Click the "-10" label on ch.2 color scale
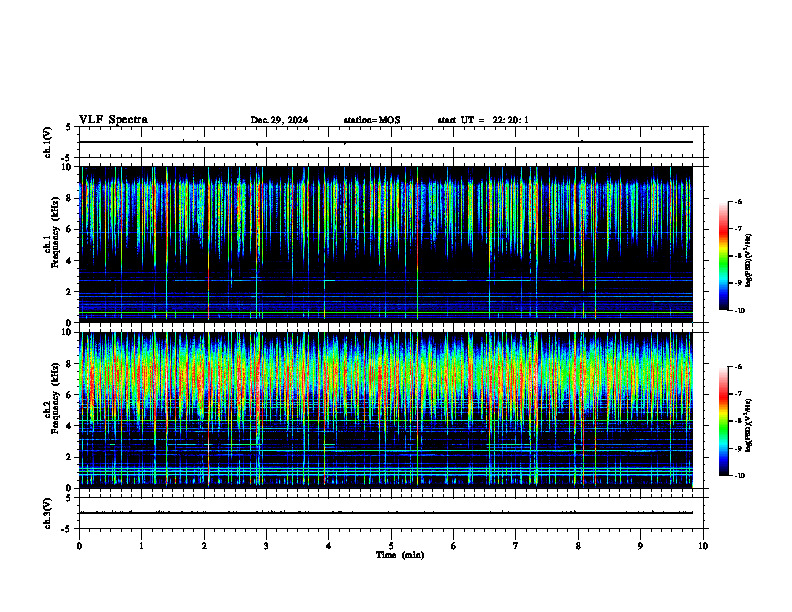This screenshot has height=612, width=792. [x=740, y=476]
